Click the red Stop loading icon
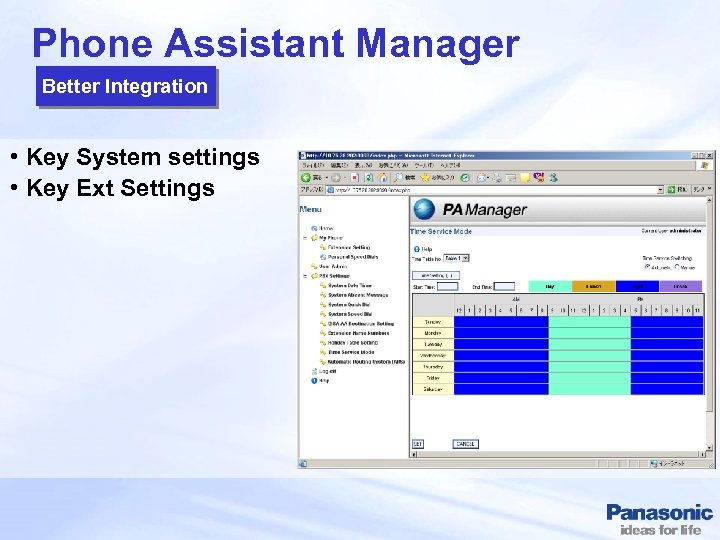The image size is (720, 540). pyautogui.click(x=354, y=177)
